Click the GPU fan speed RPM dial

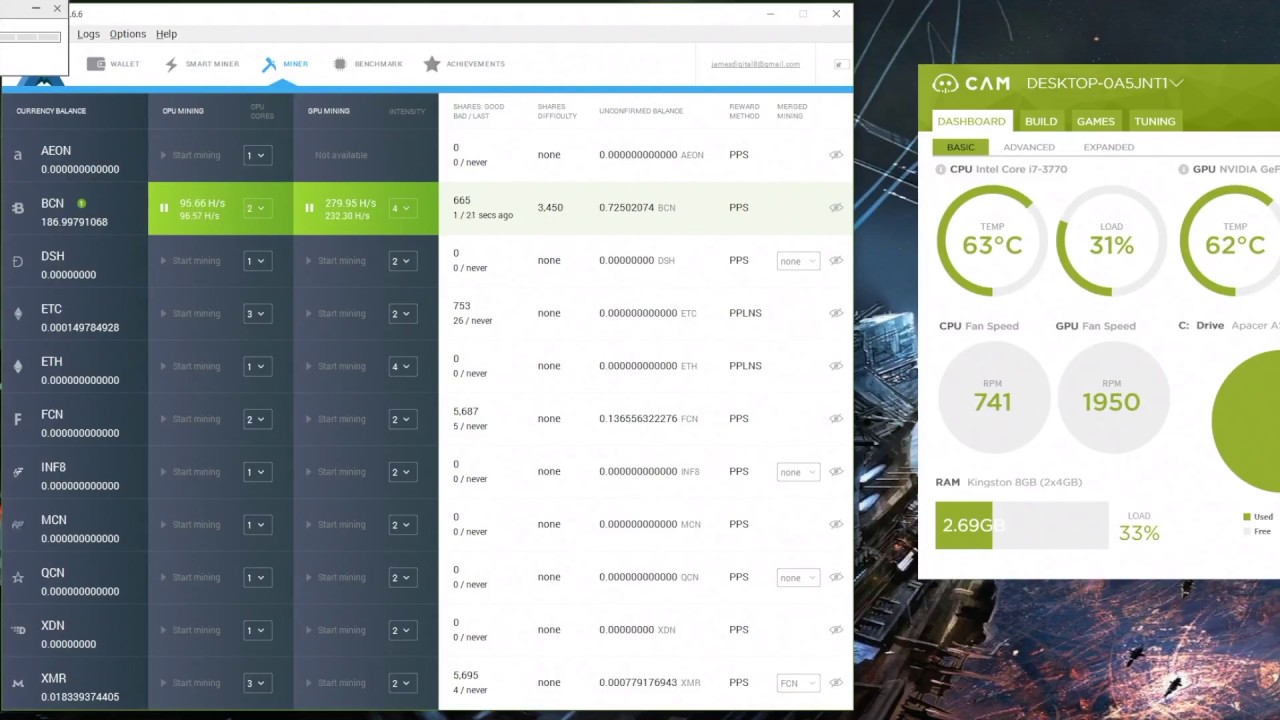[x=1111, y=397]
